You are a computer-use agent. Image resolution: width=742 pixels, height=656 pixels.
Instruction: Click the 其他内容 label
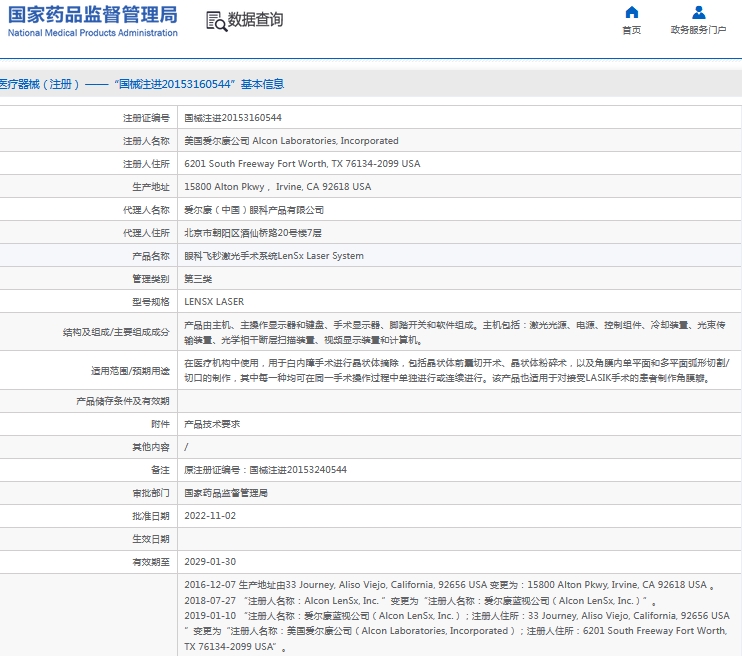pos(151,447)
